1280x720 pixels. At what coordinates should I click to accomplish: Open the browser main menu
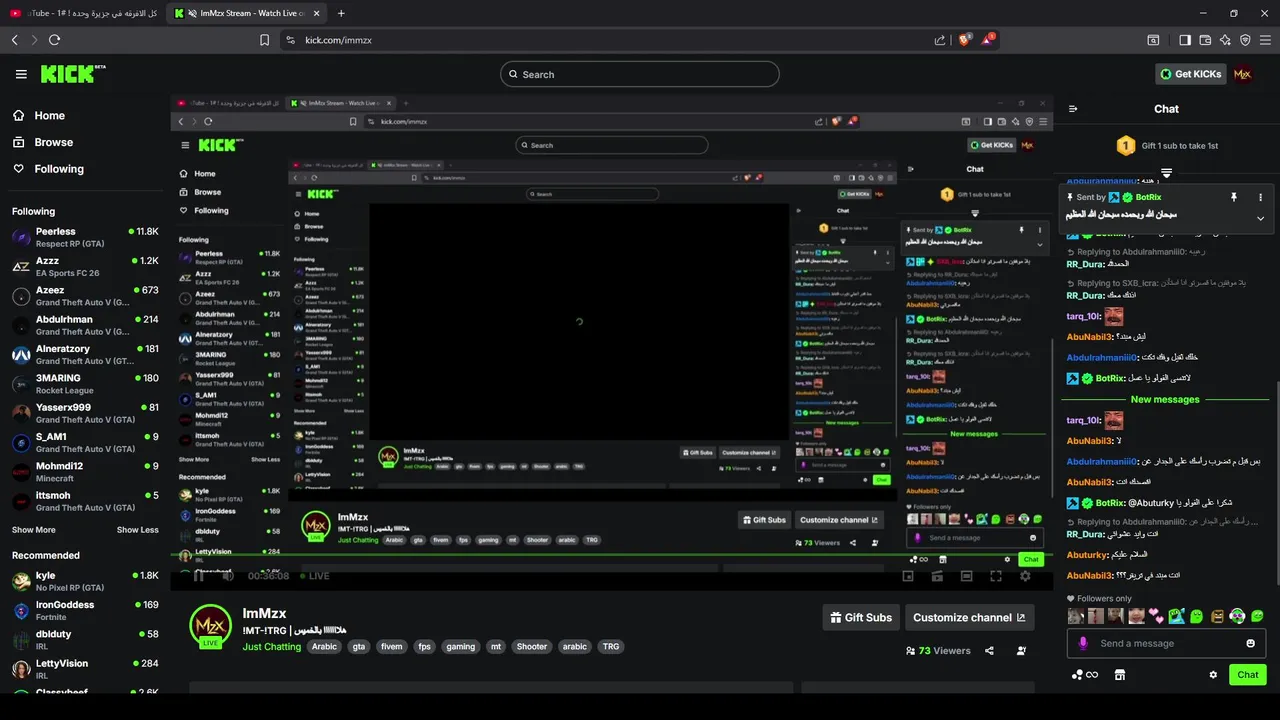(x=1265, y=40)
